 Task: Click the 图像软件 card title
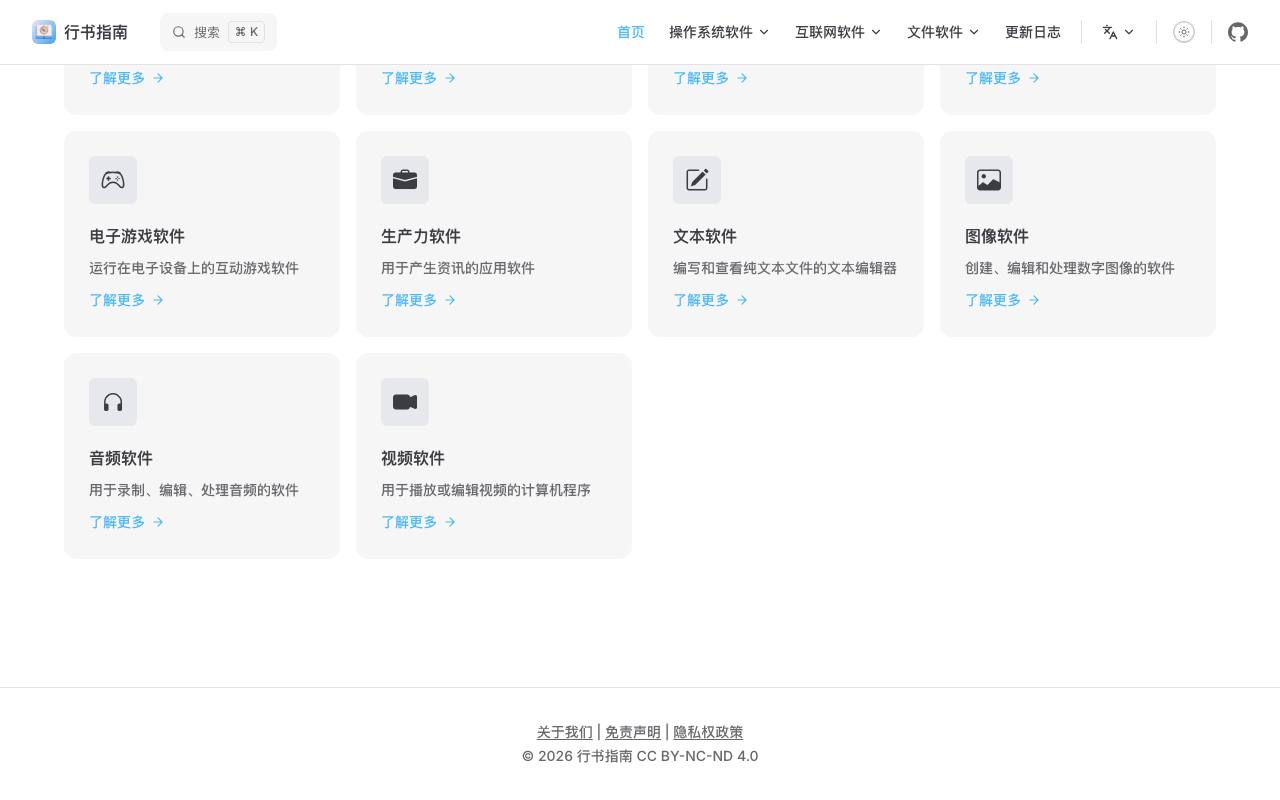(x=997, y=236)
